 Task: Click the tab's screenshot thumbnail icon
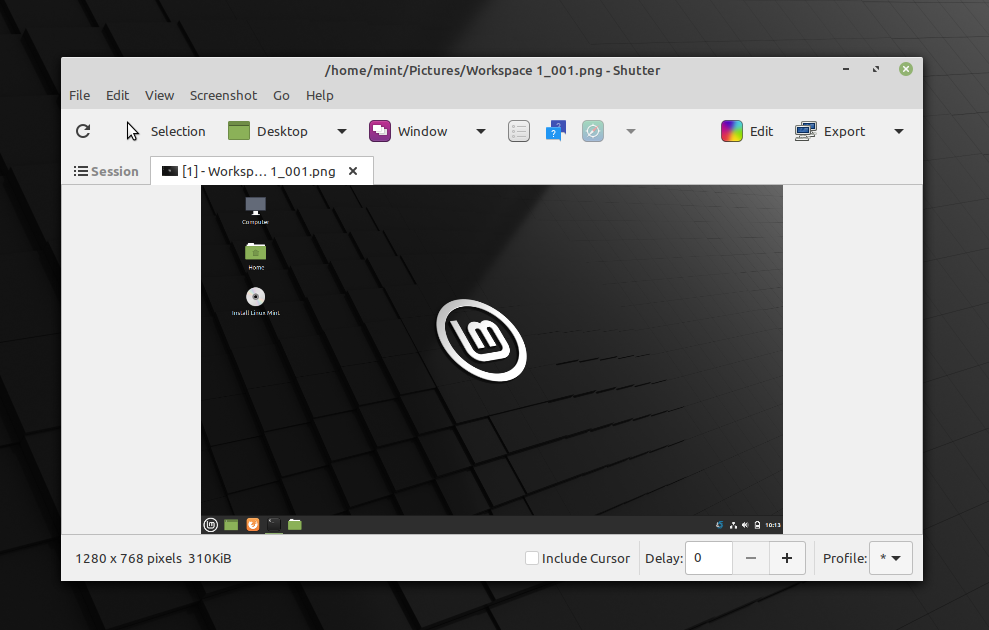170,171
